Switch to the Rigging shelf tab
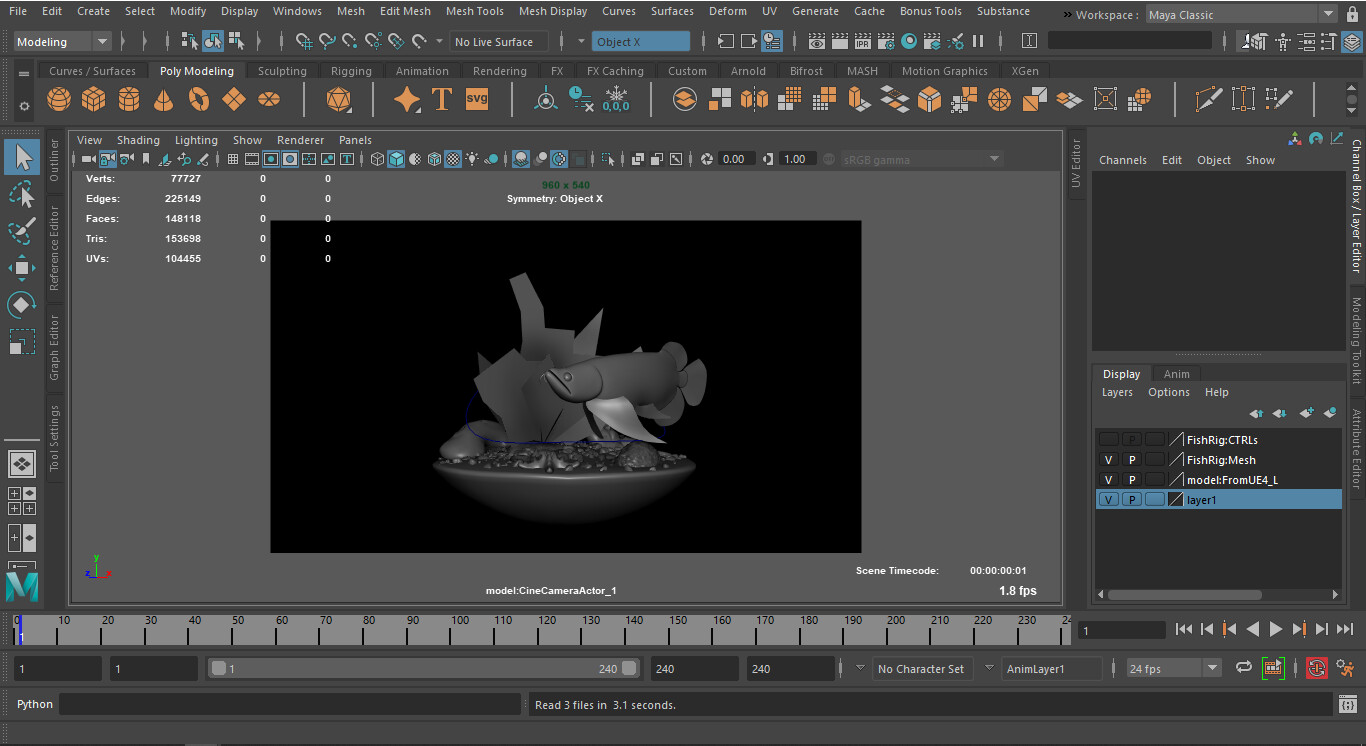Viewport: 1366px width, 746px height. point(351,71)
